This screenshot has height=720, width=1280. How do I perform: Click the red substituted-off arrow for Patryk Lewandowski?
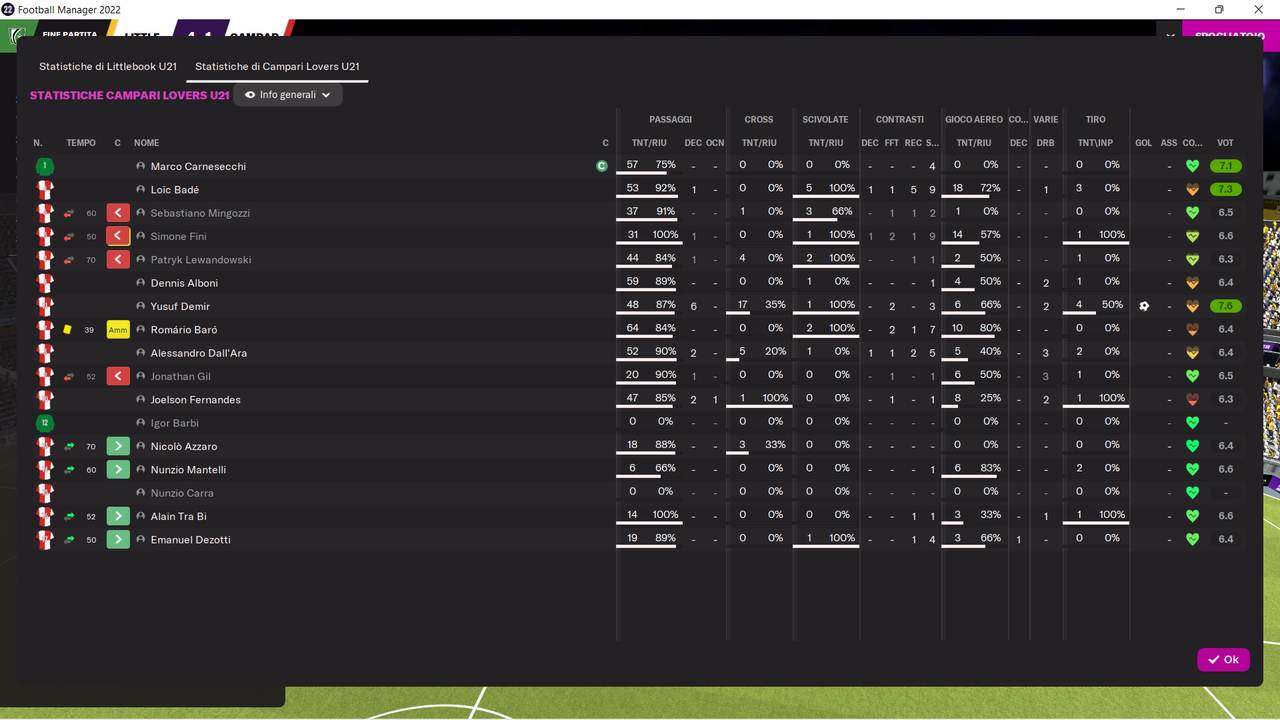point(118,260)
